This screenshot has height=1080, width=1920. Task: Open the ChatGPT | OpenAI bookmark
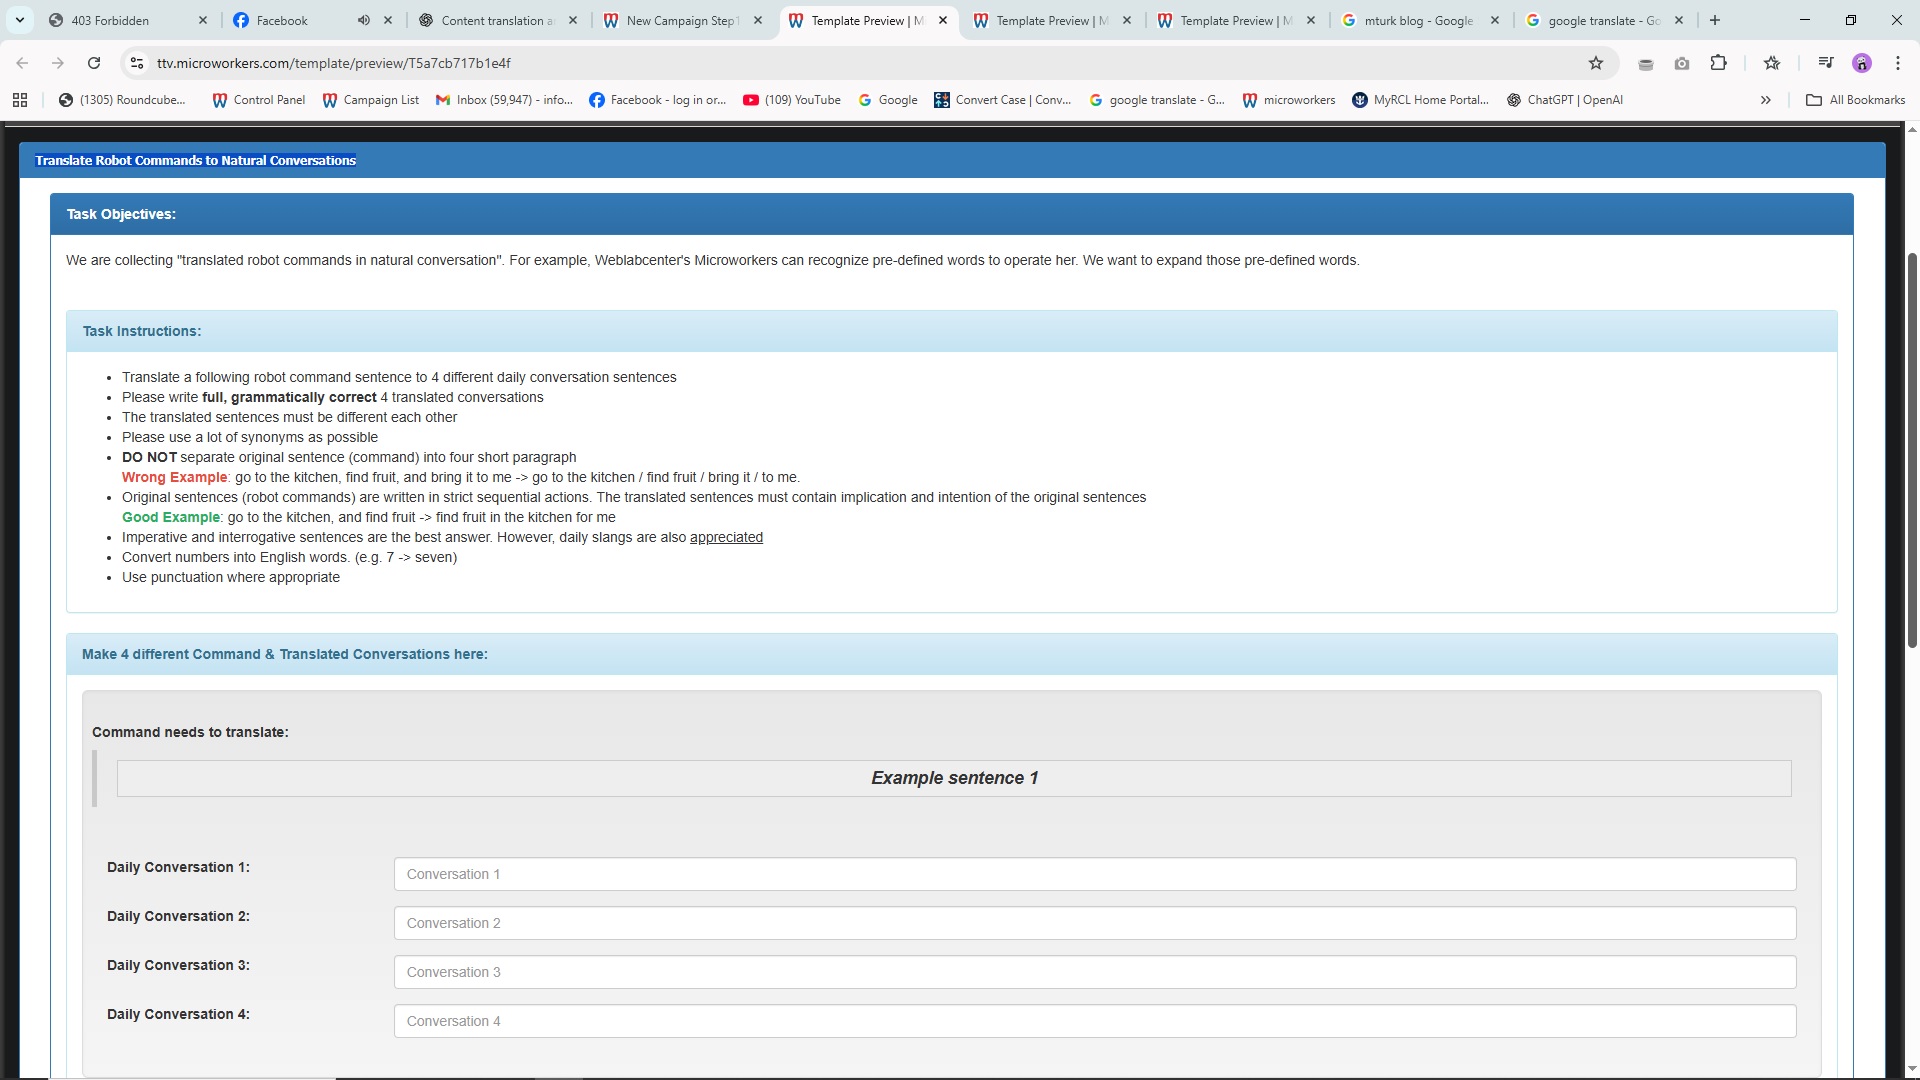1565,100
